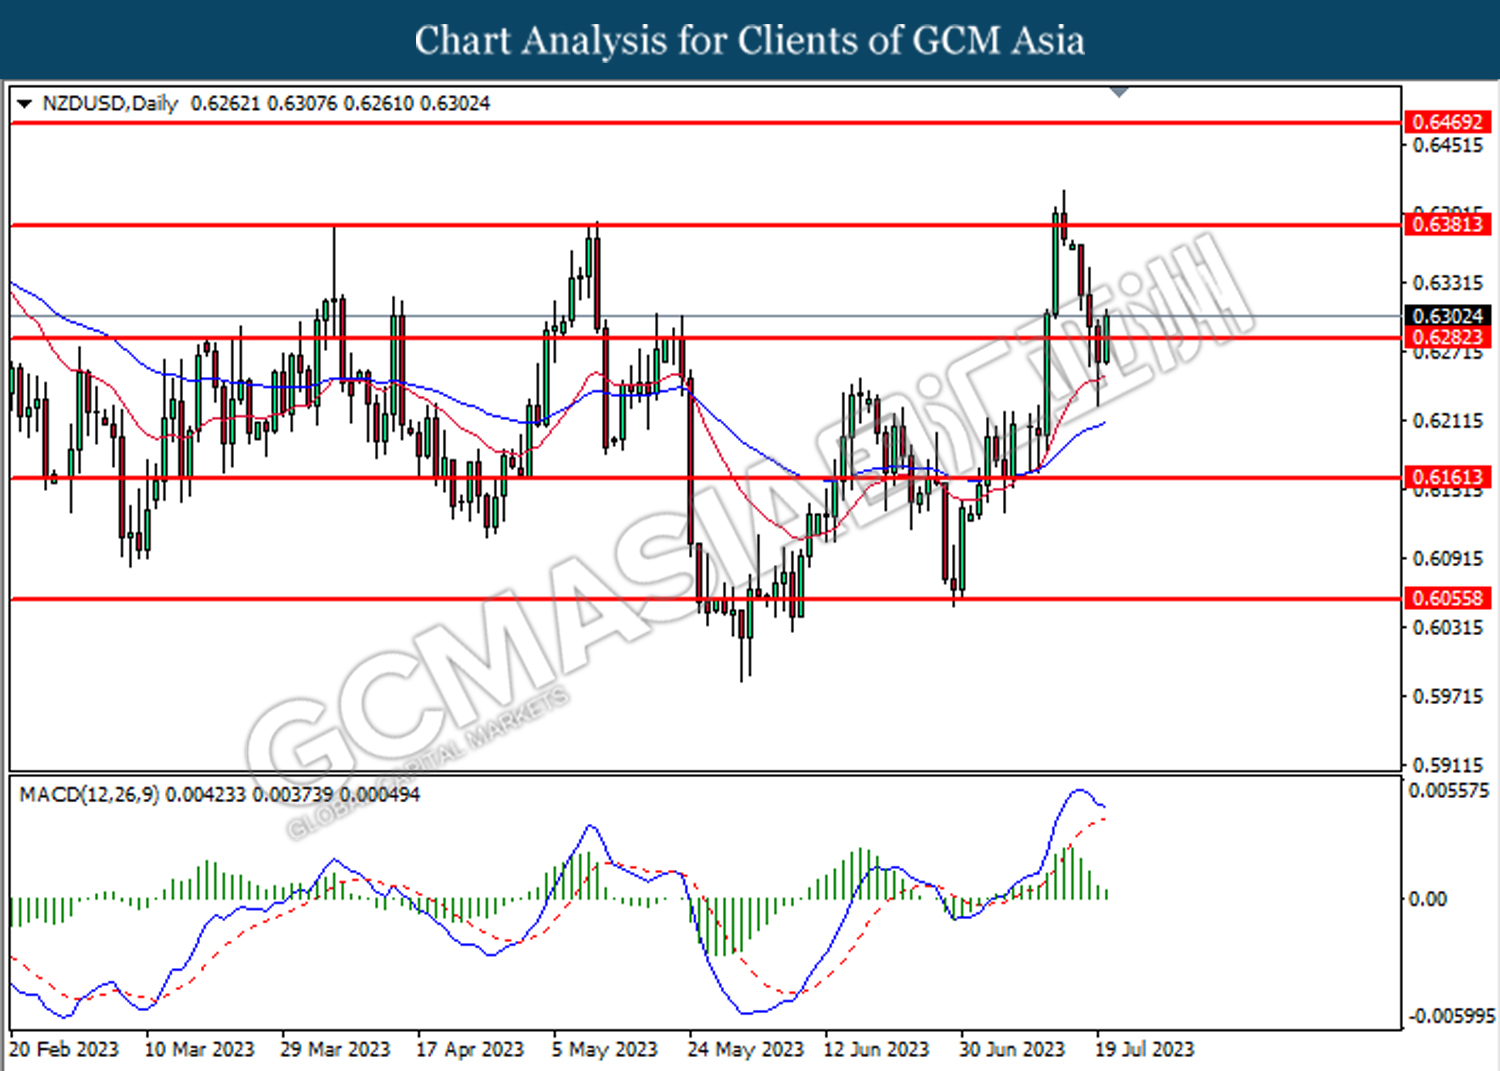Image resolution: width=1500 pixels, height=1071 pixels.
Task: Click the 20 Feb 2023 date label
Action: pos(64,1049)
